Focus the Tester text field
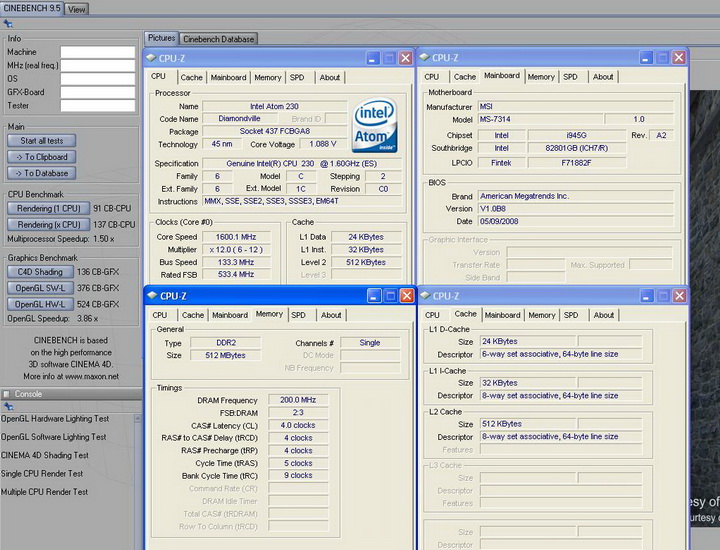Image resolution: width=720 pixels, height=550 pixels. (x=97, y=104)
